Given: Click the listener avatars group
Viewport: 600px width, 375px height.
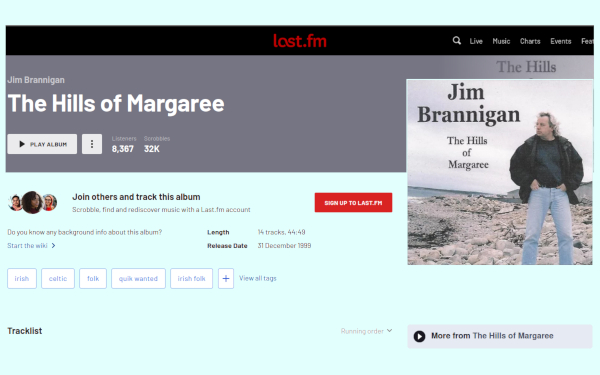Looking at the screenshot, I should tap(33, 202).
